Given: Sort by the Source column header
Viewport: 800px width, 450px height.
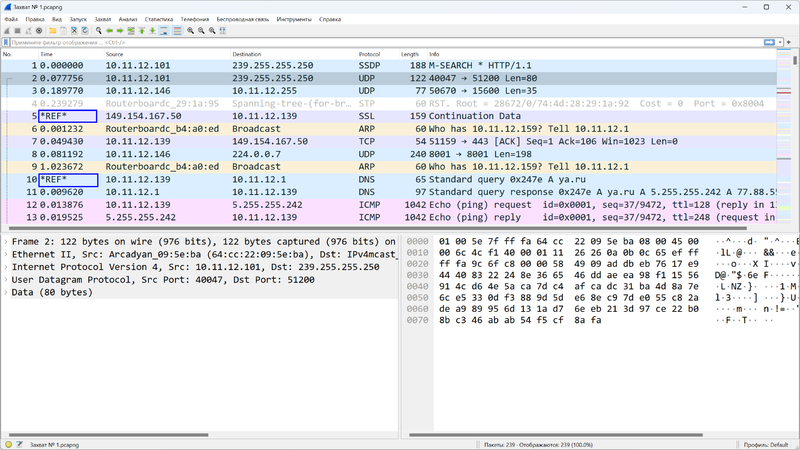Looking at the screenshot, I should pyautogui.click(x=167, y=54).
